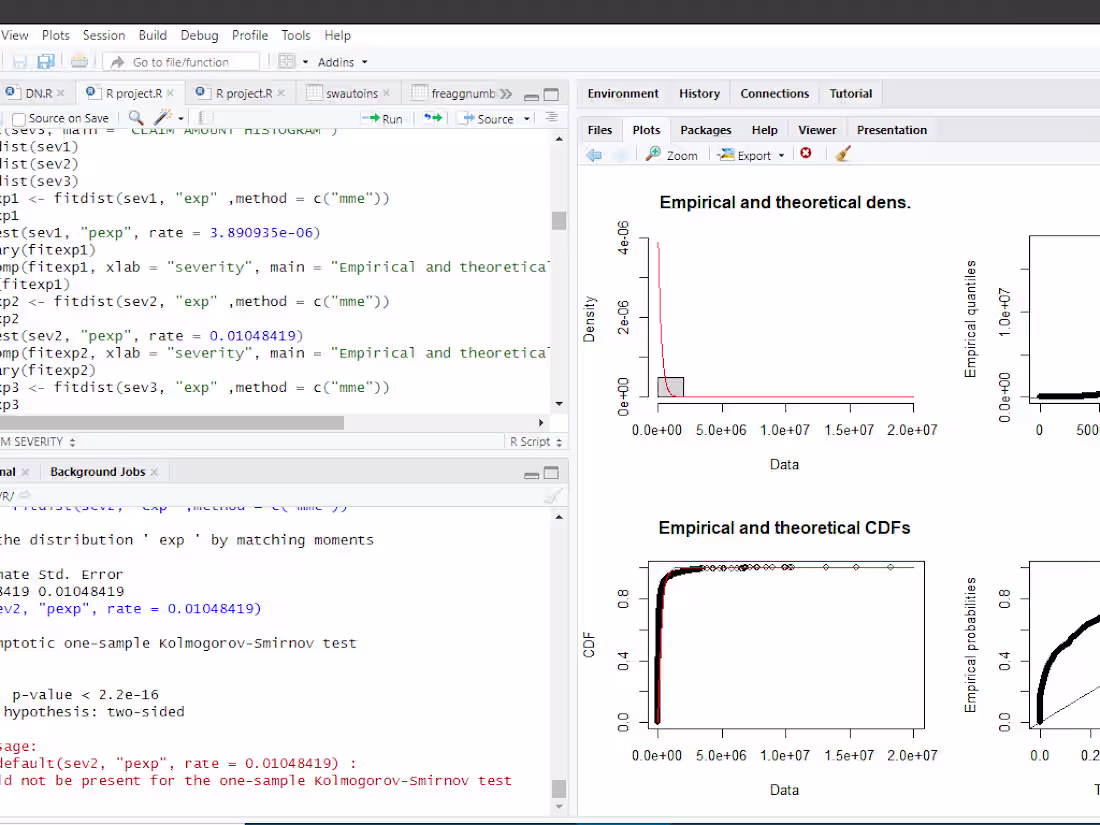Click the document outline icon in editor
Image resolution: width=1100 pixels, height=825 pixels.
click(x=551, y=118)
